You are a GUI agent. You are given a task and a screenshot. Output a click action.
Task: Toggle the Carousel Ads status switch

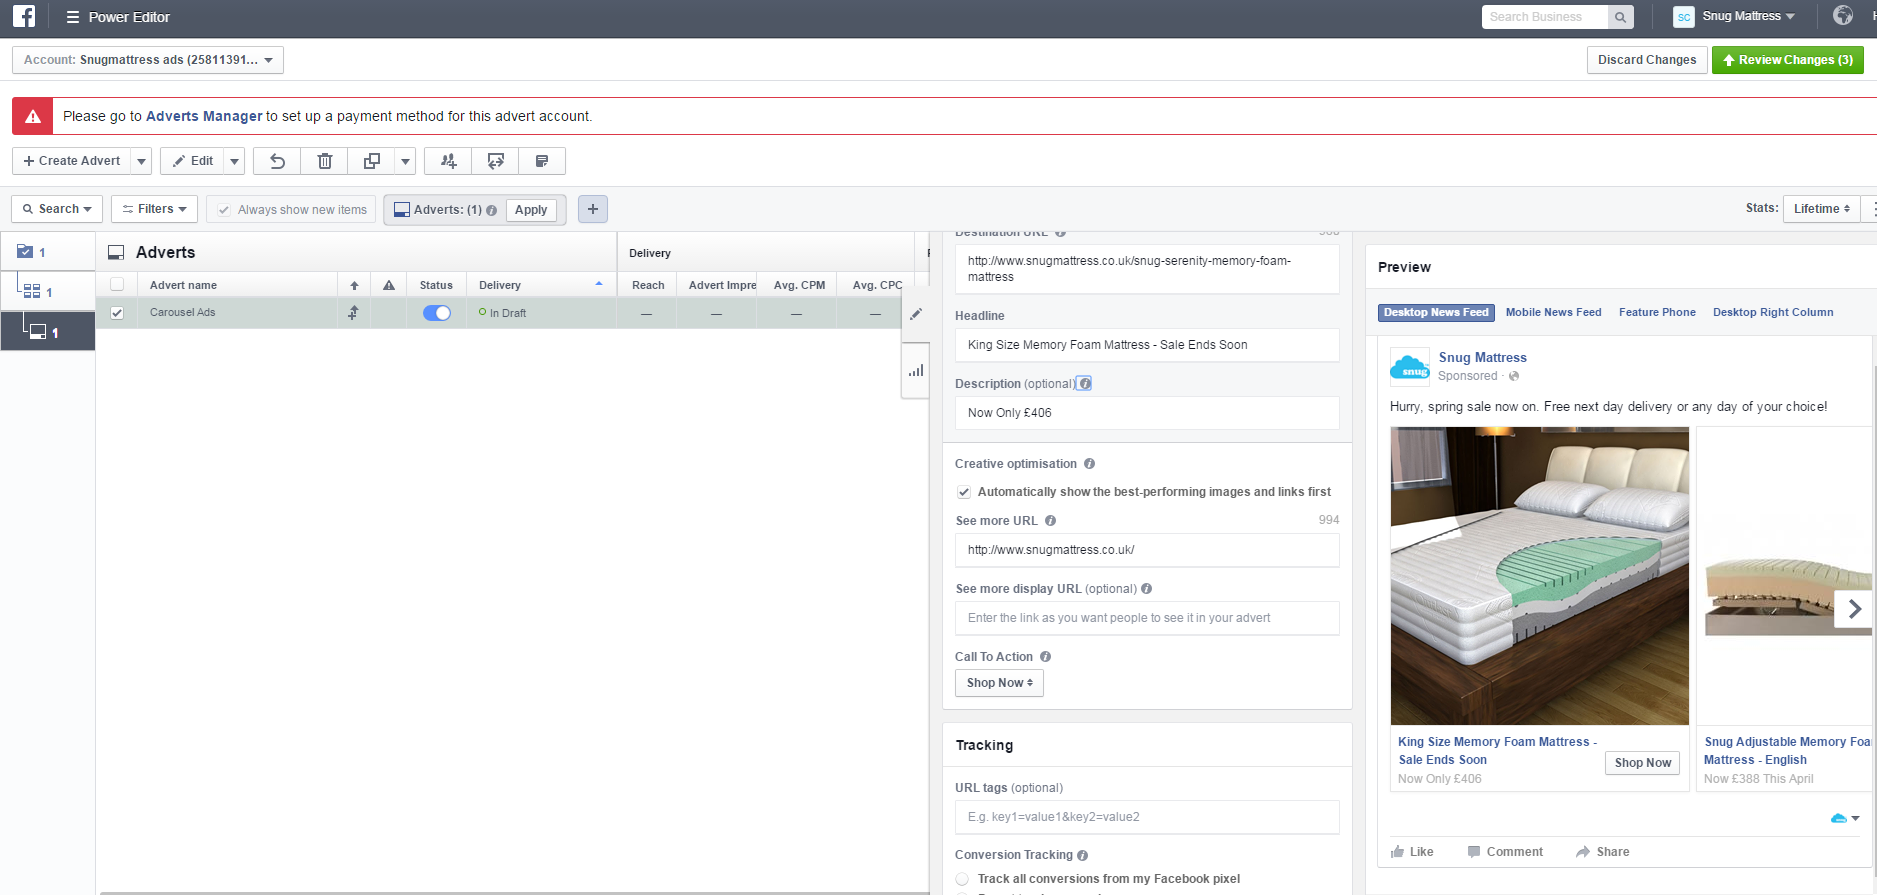(437, 313)
